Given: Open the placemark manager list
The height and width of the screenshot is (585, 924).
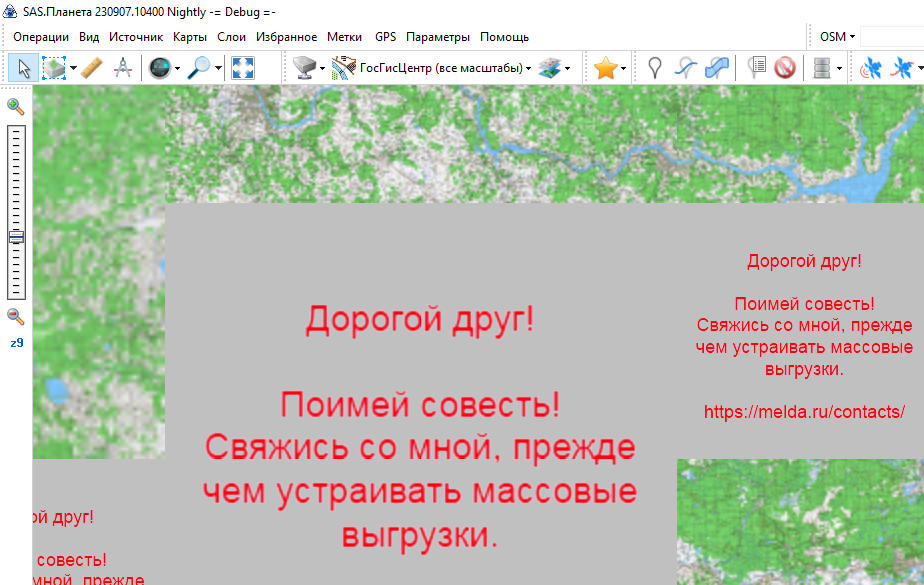Looking at the screenshot, I should pyautogui.click(x=756, y=68).
